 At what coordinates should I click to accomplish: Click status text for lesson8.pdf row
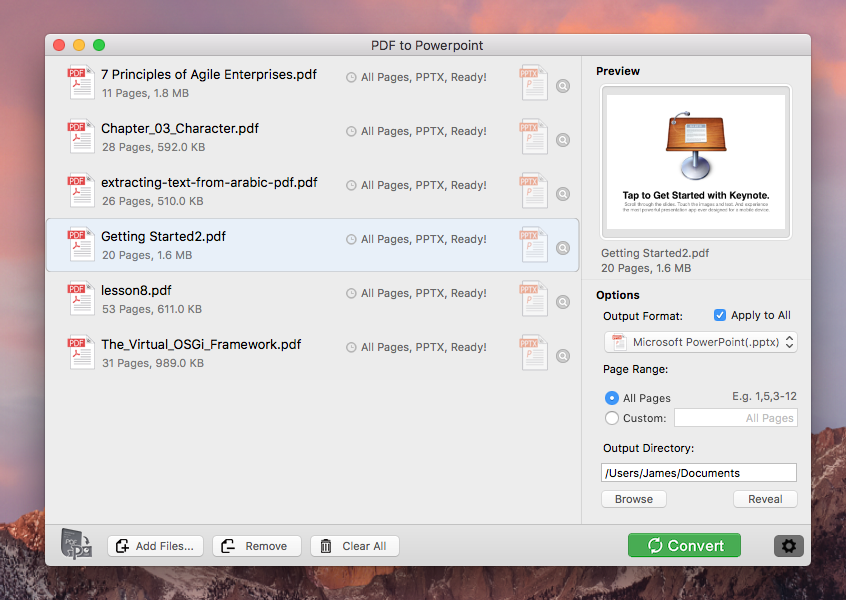(x=424, y=293)
